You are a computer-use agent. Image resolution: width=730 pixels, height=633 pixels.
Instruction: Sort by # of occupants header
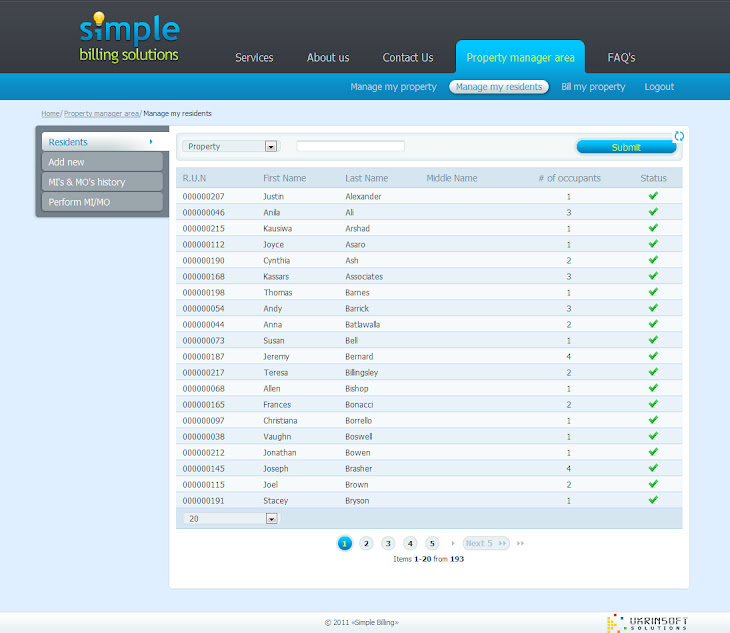[x=569, y=178]
